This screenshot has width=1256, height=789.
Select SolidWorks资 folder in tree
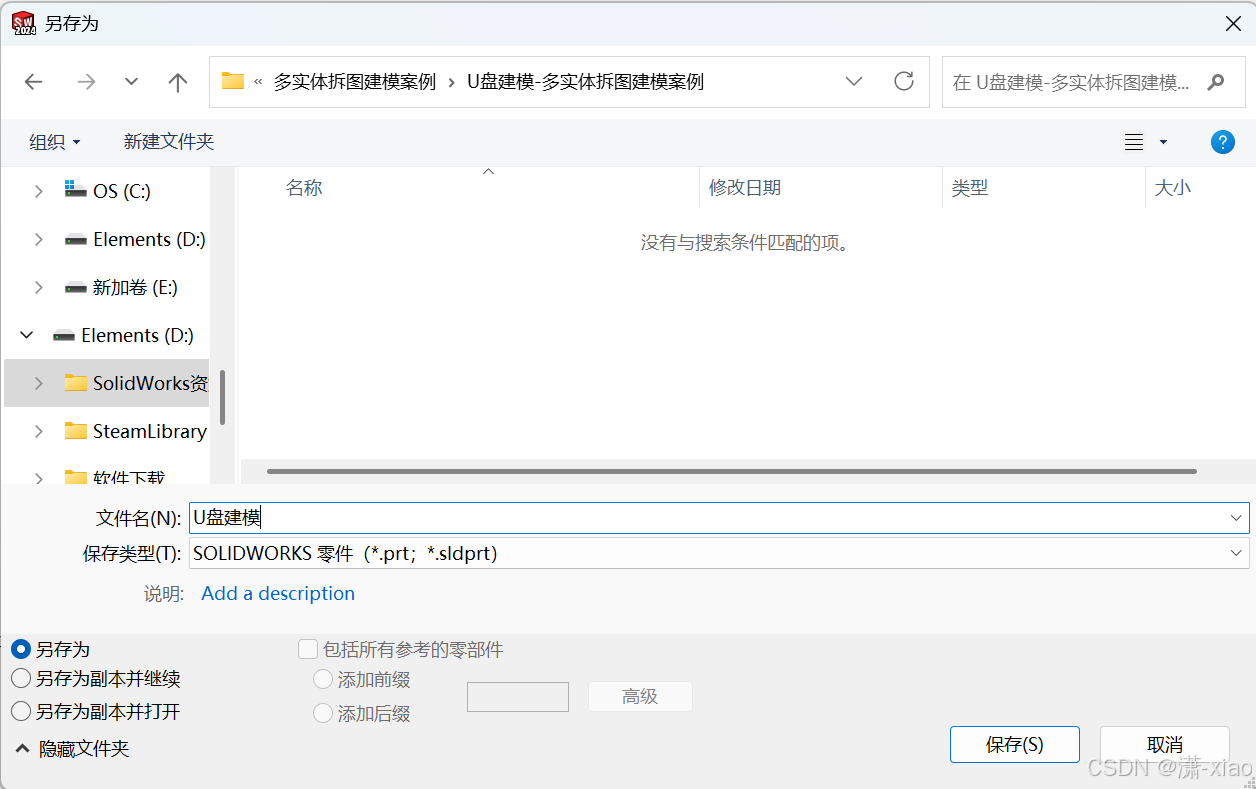tap(136, 383)
